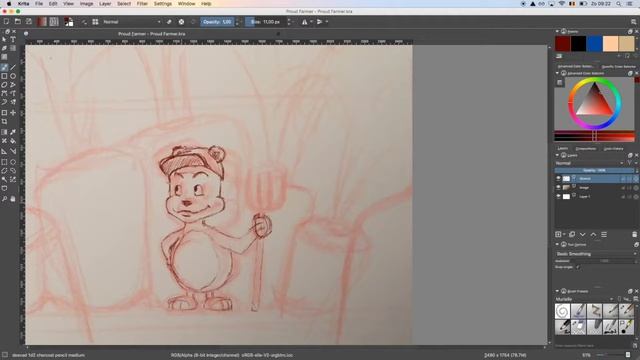The height and width of the screenshot is (360, 640).
Task: Select the Elliptical Selection tool
Action: tap(13, 162)
